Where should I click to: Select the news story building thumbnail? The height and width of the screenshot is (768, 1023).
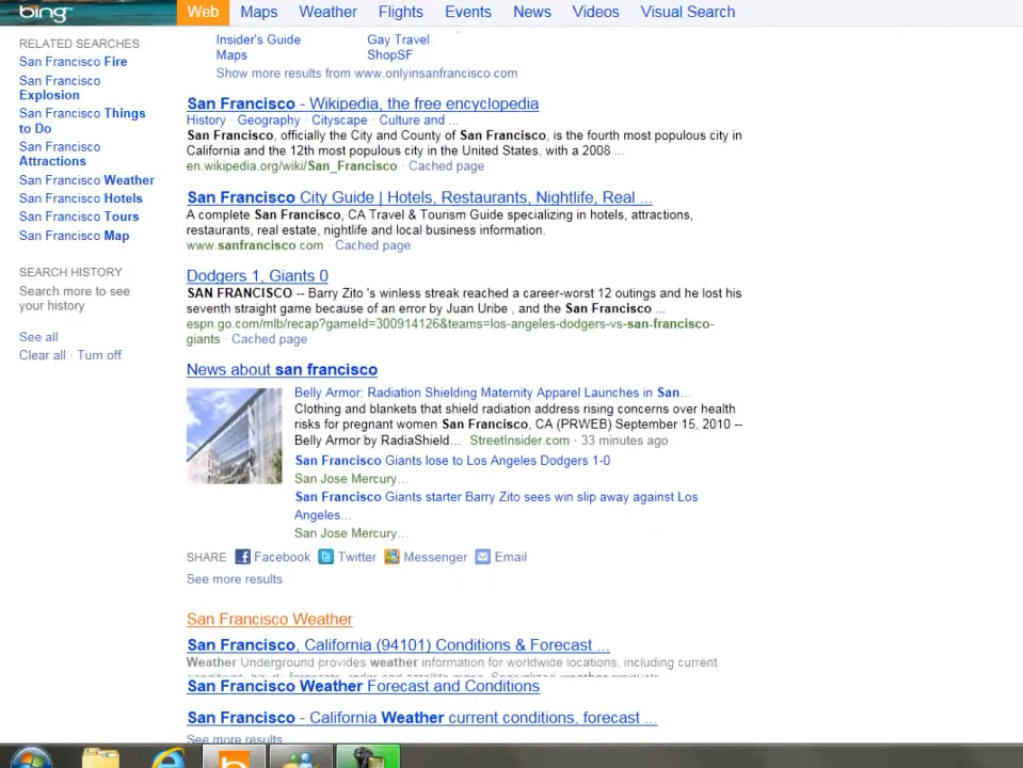click(234, 435)
